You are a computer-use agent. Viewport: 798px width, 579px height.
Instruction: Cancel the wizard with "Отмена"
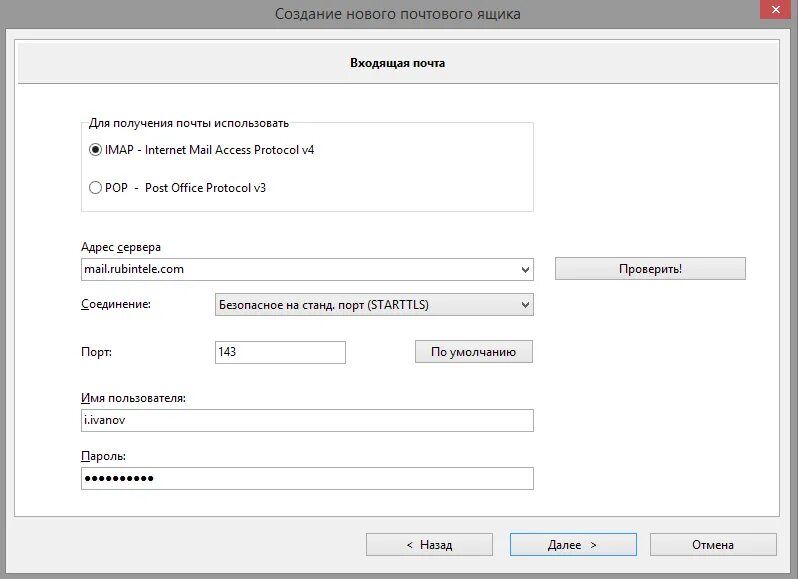(713, 544)
